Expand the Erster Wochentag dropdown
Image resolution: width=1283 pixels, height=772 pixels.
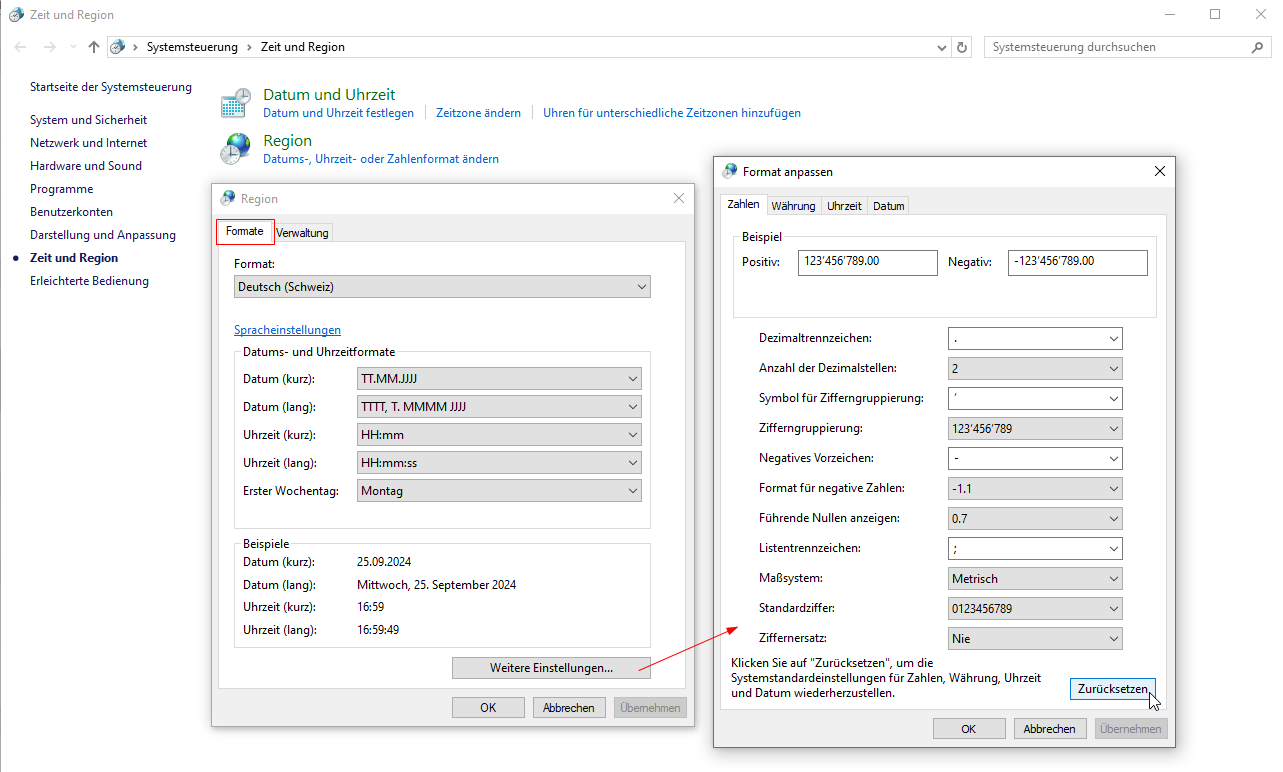(499, 491)
